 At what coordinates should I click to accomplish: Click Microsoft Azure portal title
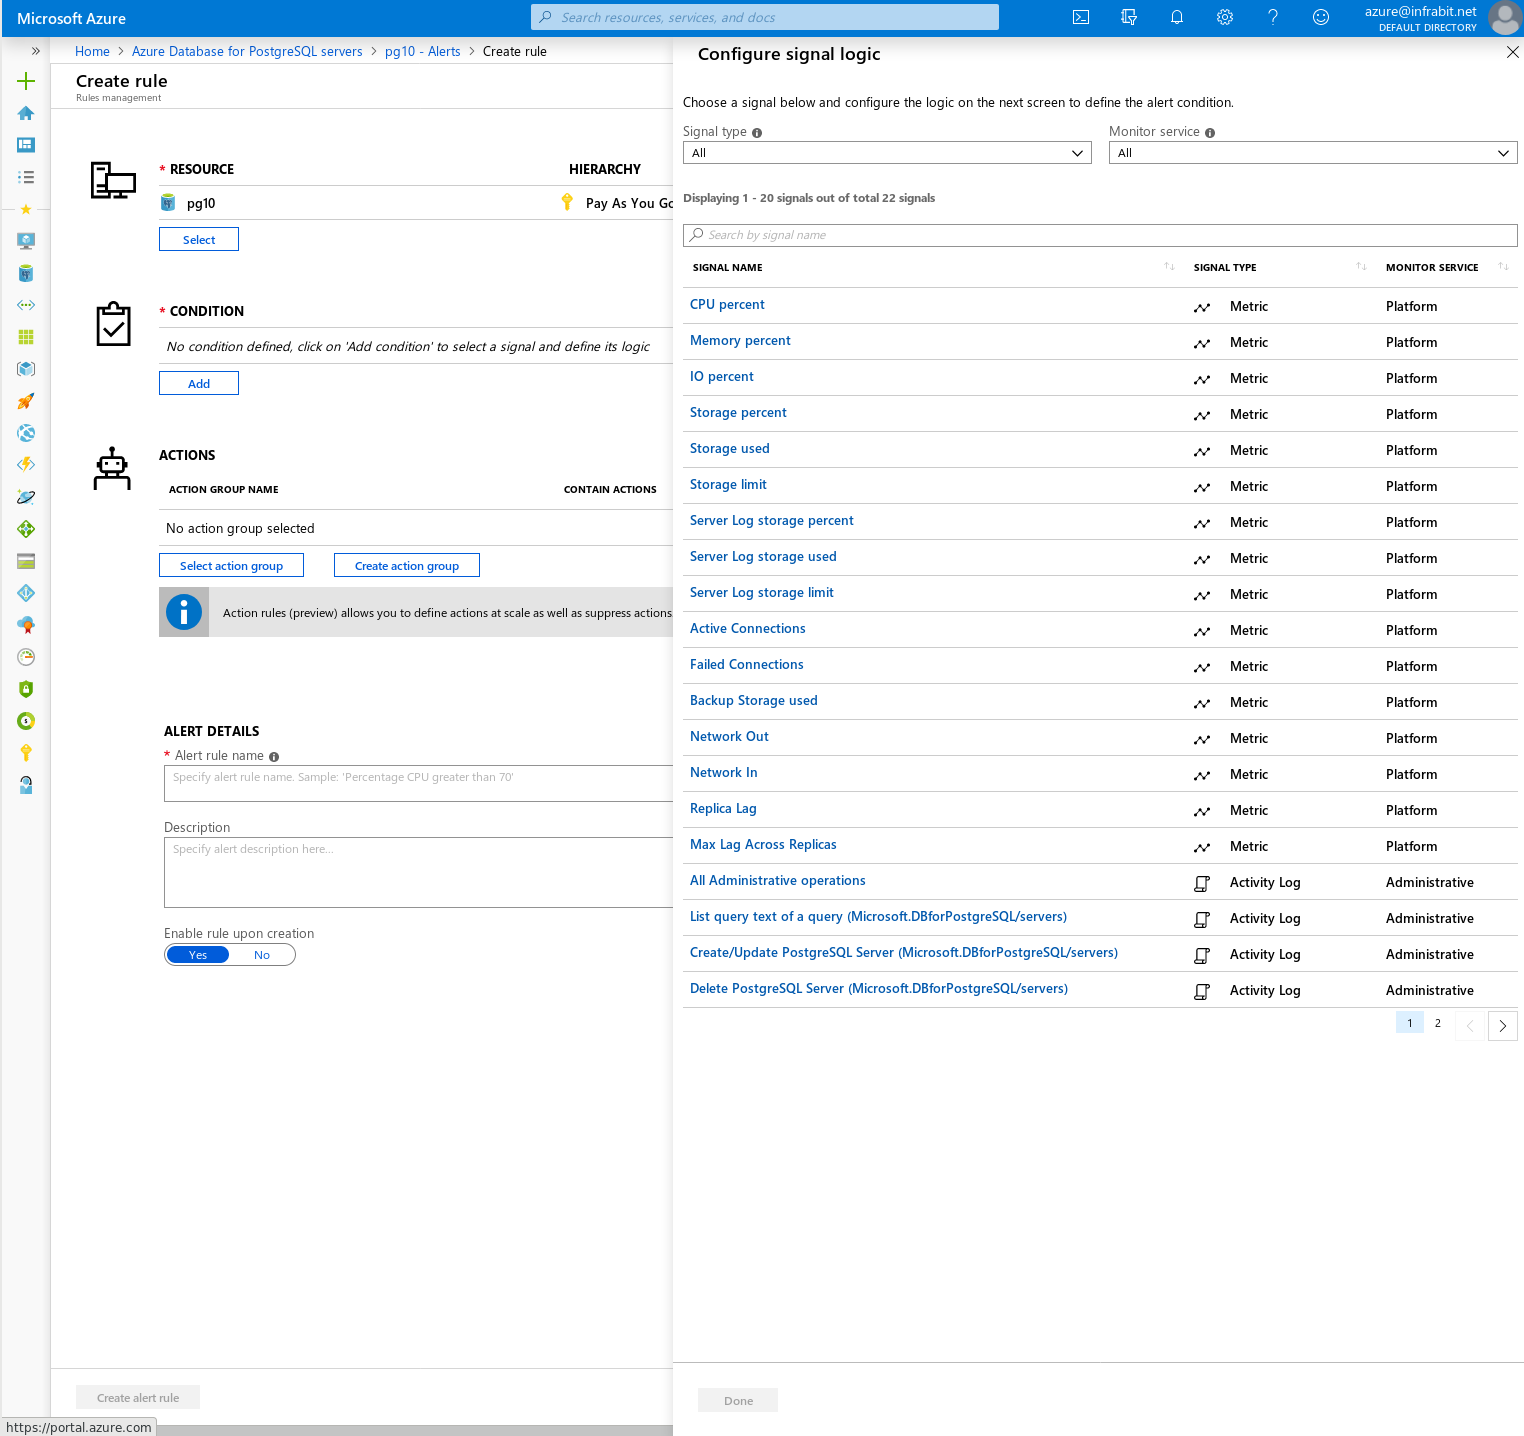coord(71,18)
